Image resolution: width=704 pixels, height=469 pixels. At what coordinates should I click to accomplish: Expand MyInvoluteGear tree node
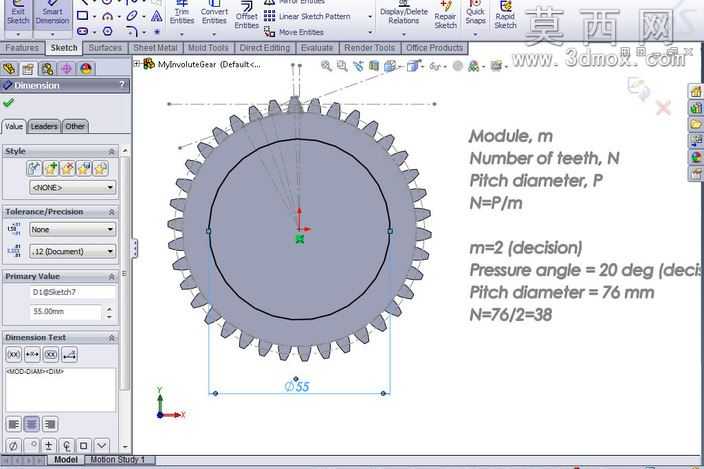[136, 64]
